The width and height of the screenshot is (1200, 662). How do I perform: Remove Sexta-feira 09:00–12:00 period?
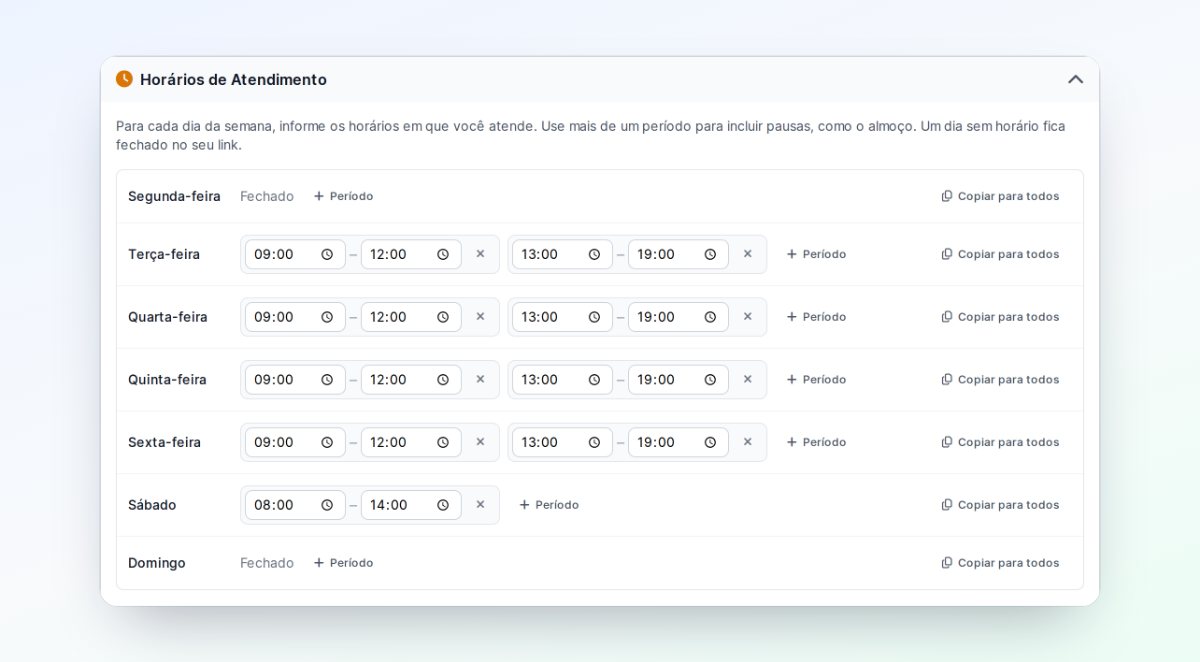480,442
